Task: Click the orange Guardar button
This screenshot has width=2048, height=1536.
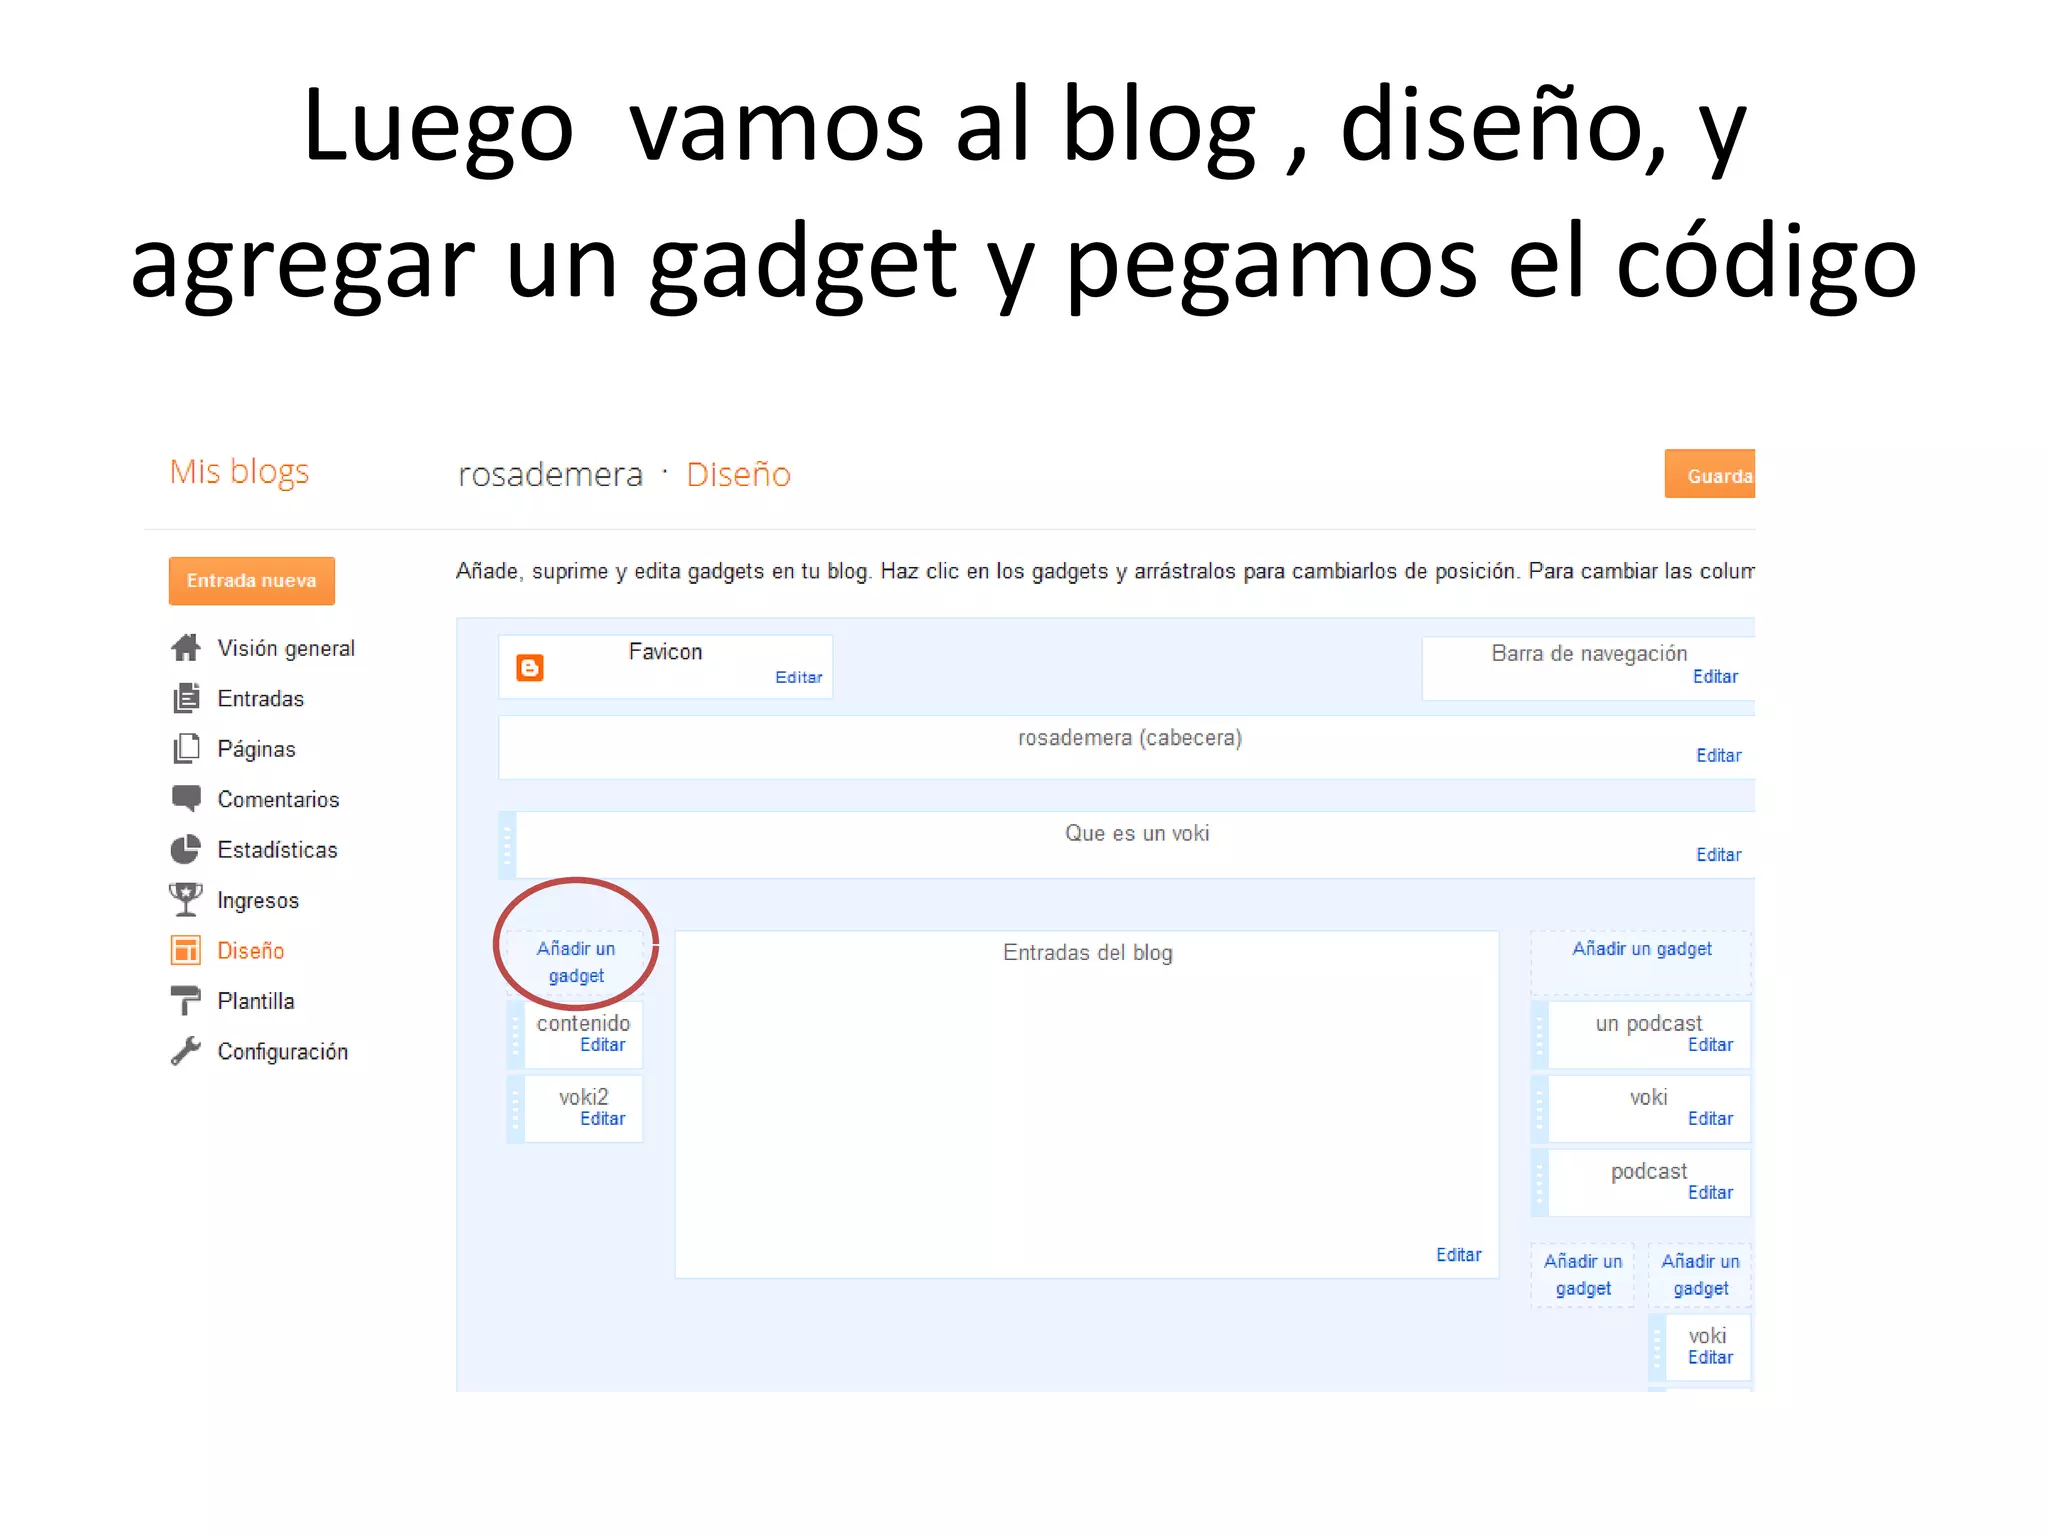Action: pos(1710,474)
